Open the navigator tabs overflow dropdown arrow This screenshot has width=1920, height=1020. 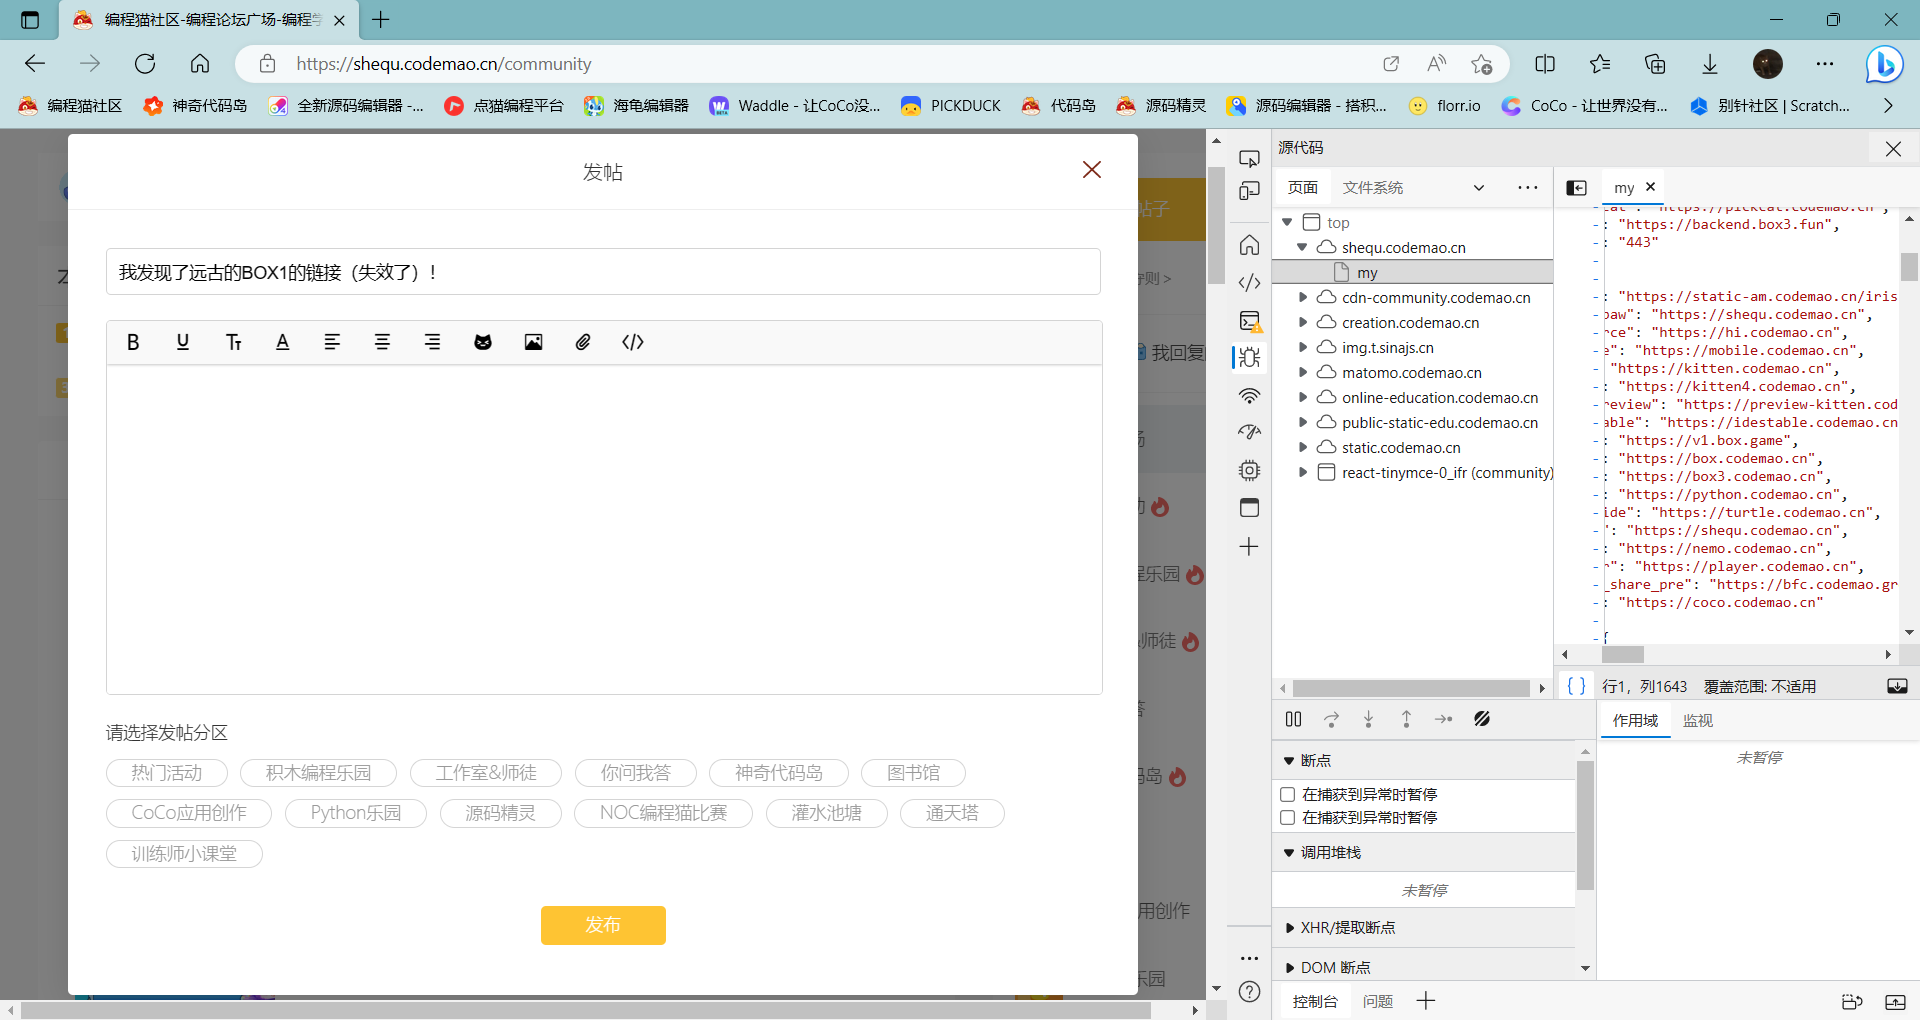click(1479, 188)
